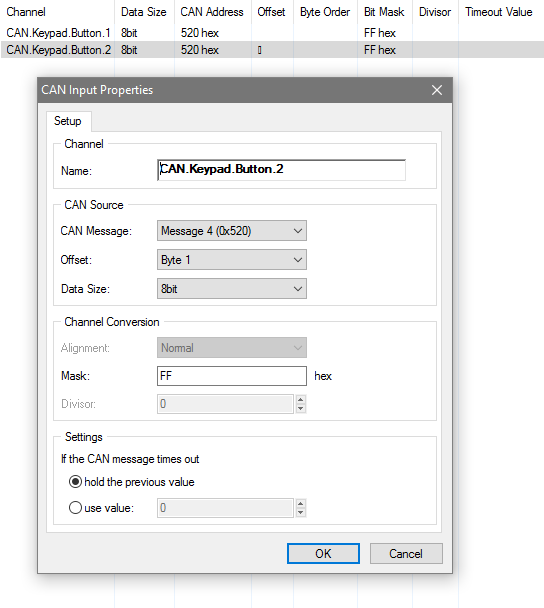Open the Data Size 8bit dropdown

(x=232, y=289)
